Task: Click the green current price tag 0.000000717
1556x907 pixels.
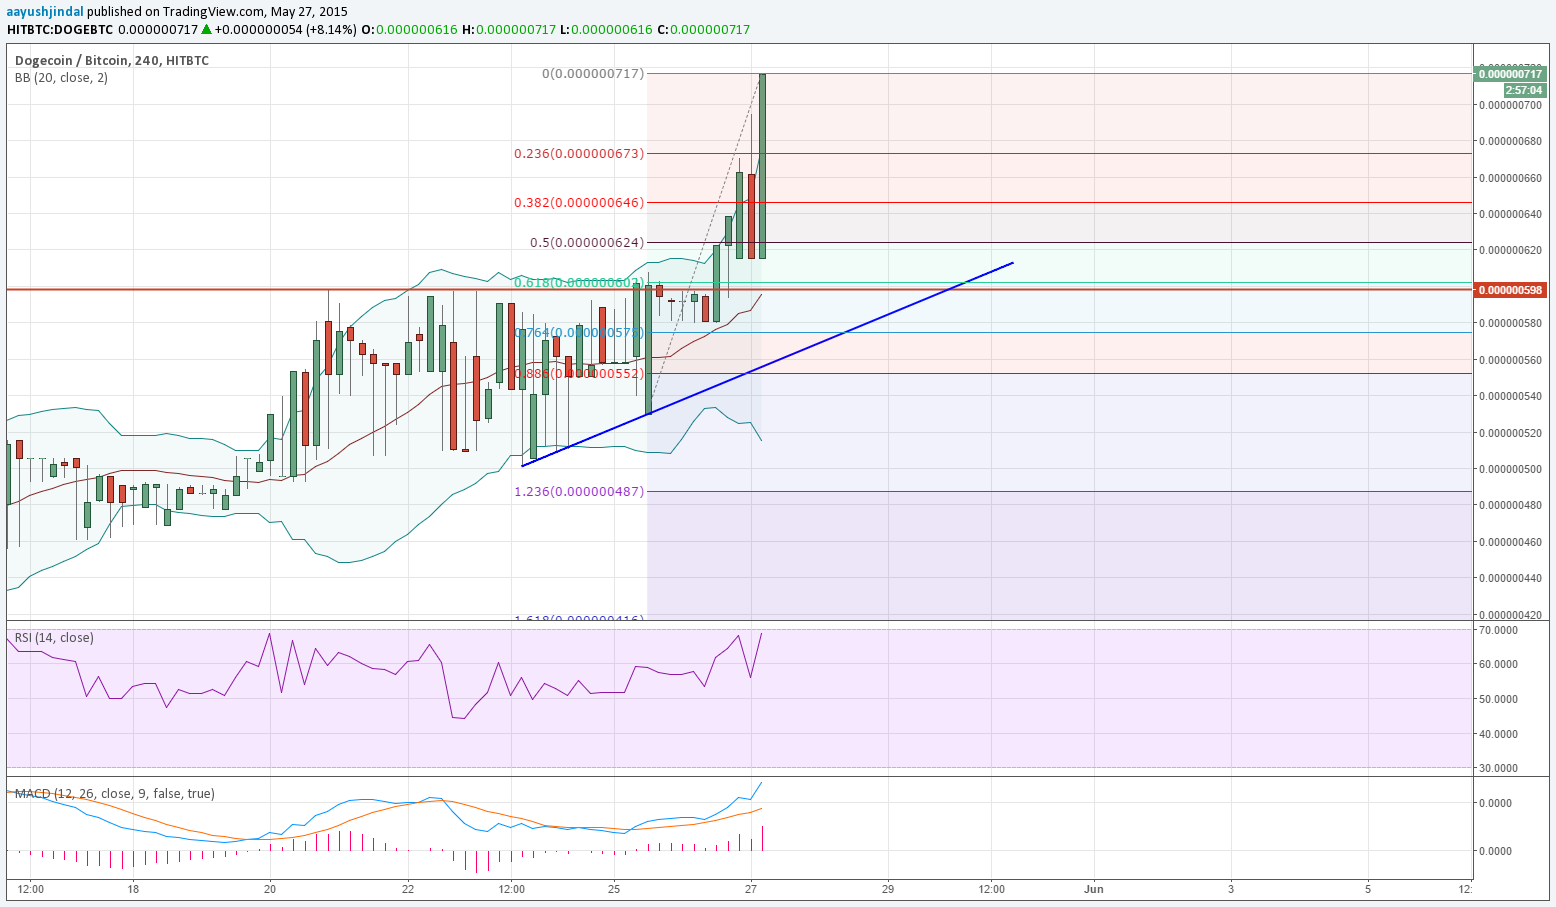Action: tap(1509, 73)
